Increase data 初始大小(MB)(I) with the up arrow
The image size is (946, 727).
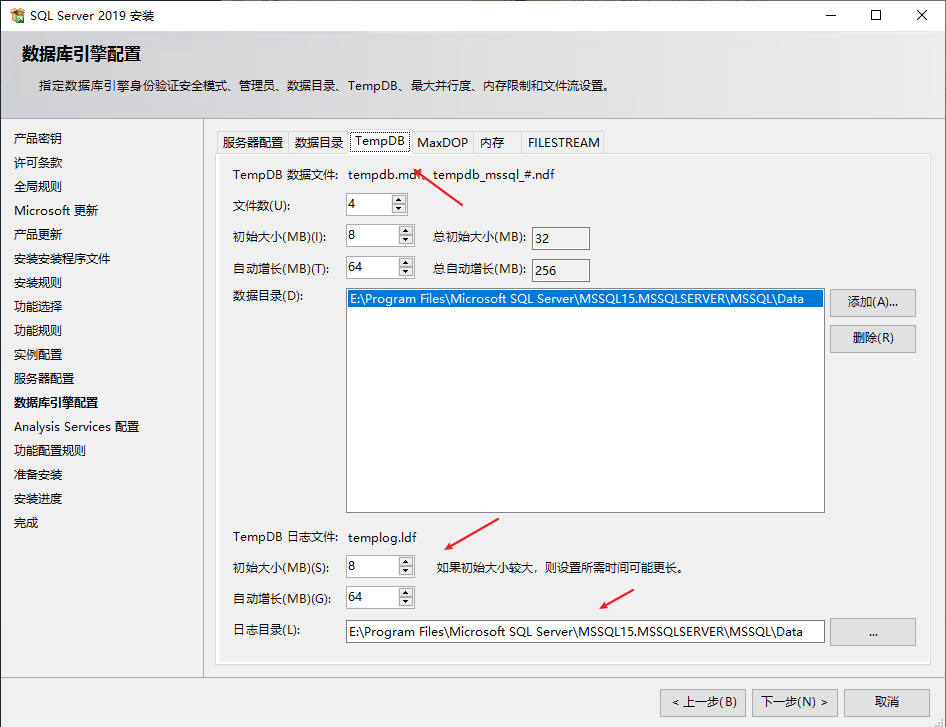coord(406,231)
